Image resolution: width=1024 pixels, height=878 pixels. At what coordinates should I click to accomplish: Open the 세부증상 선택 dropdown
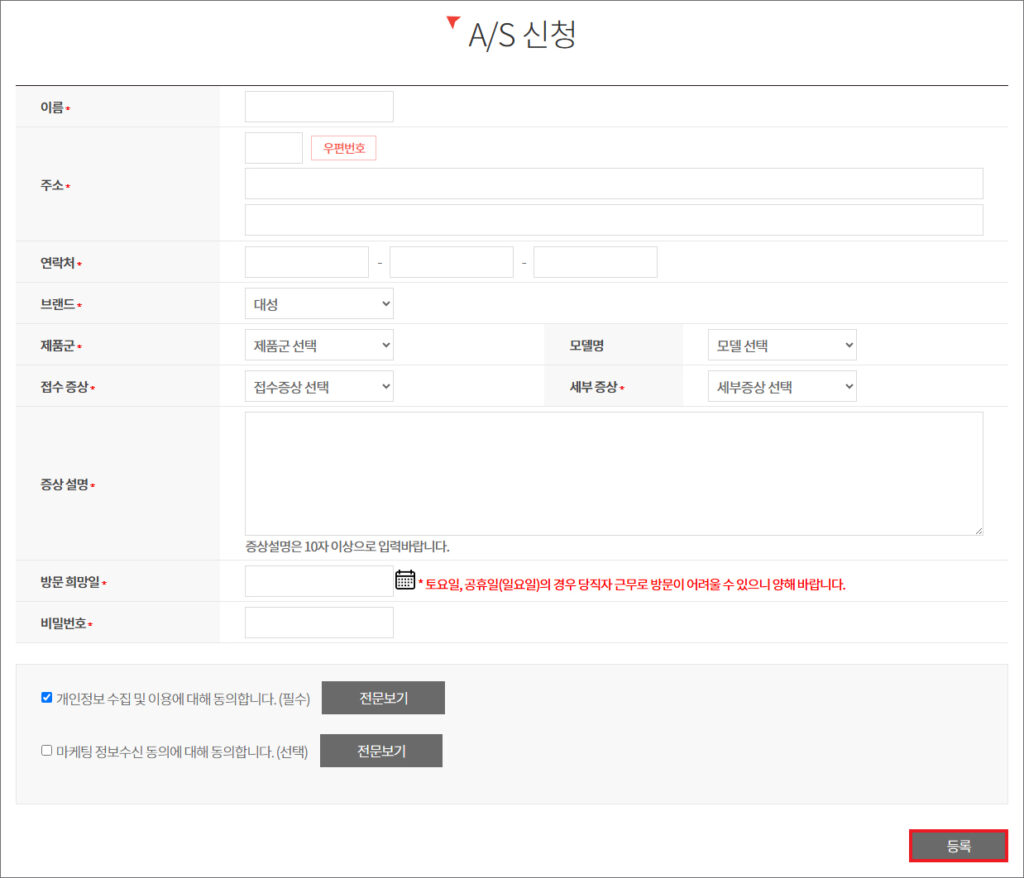(x=781, y=386)
